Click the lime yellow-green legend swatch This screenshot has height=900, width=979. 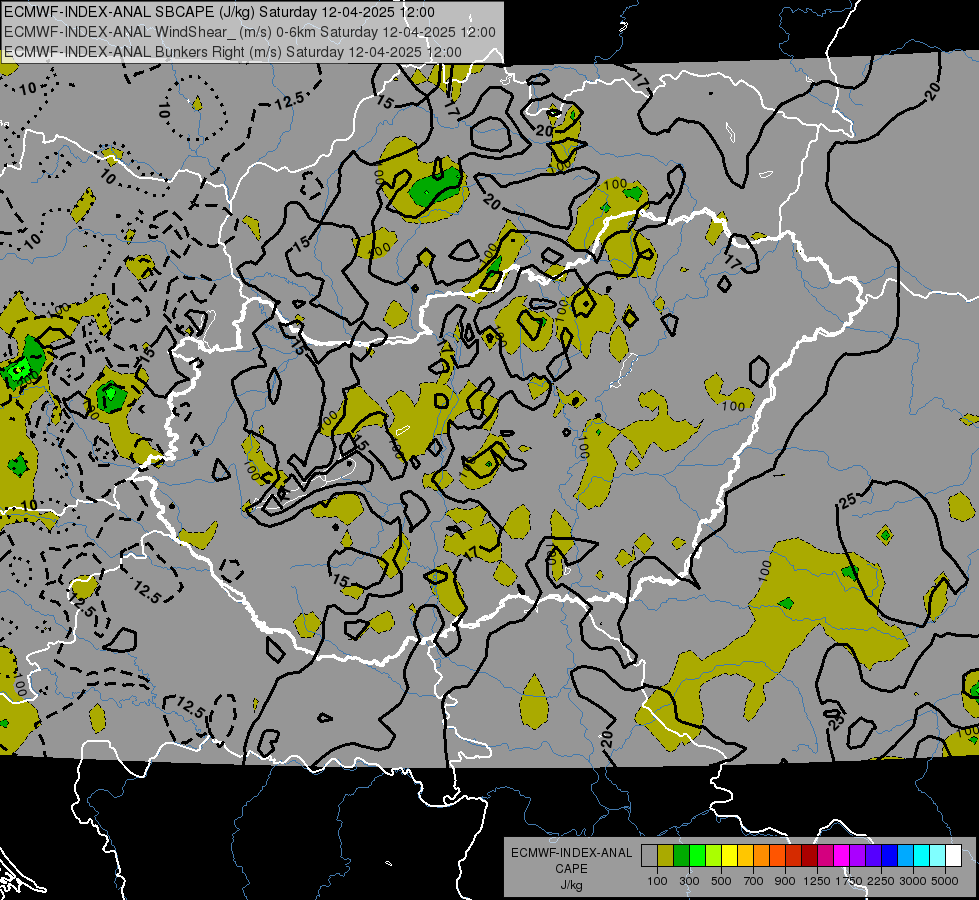point(714,855)
